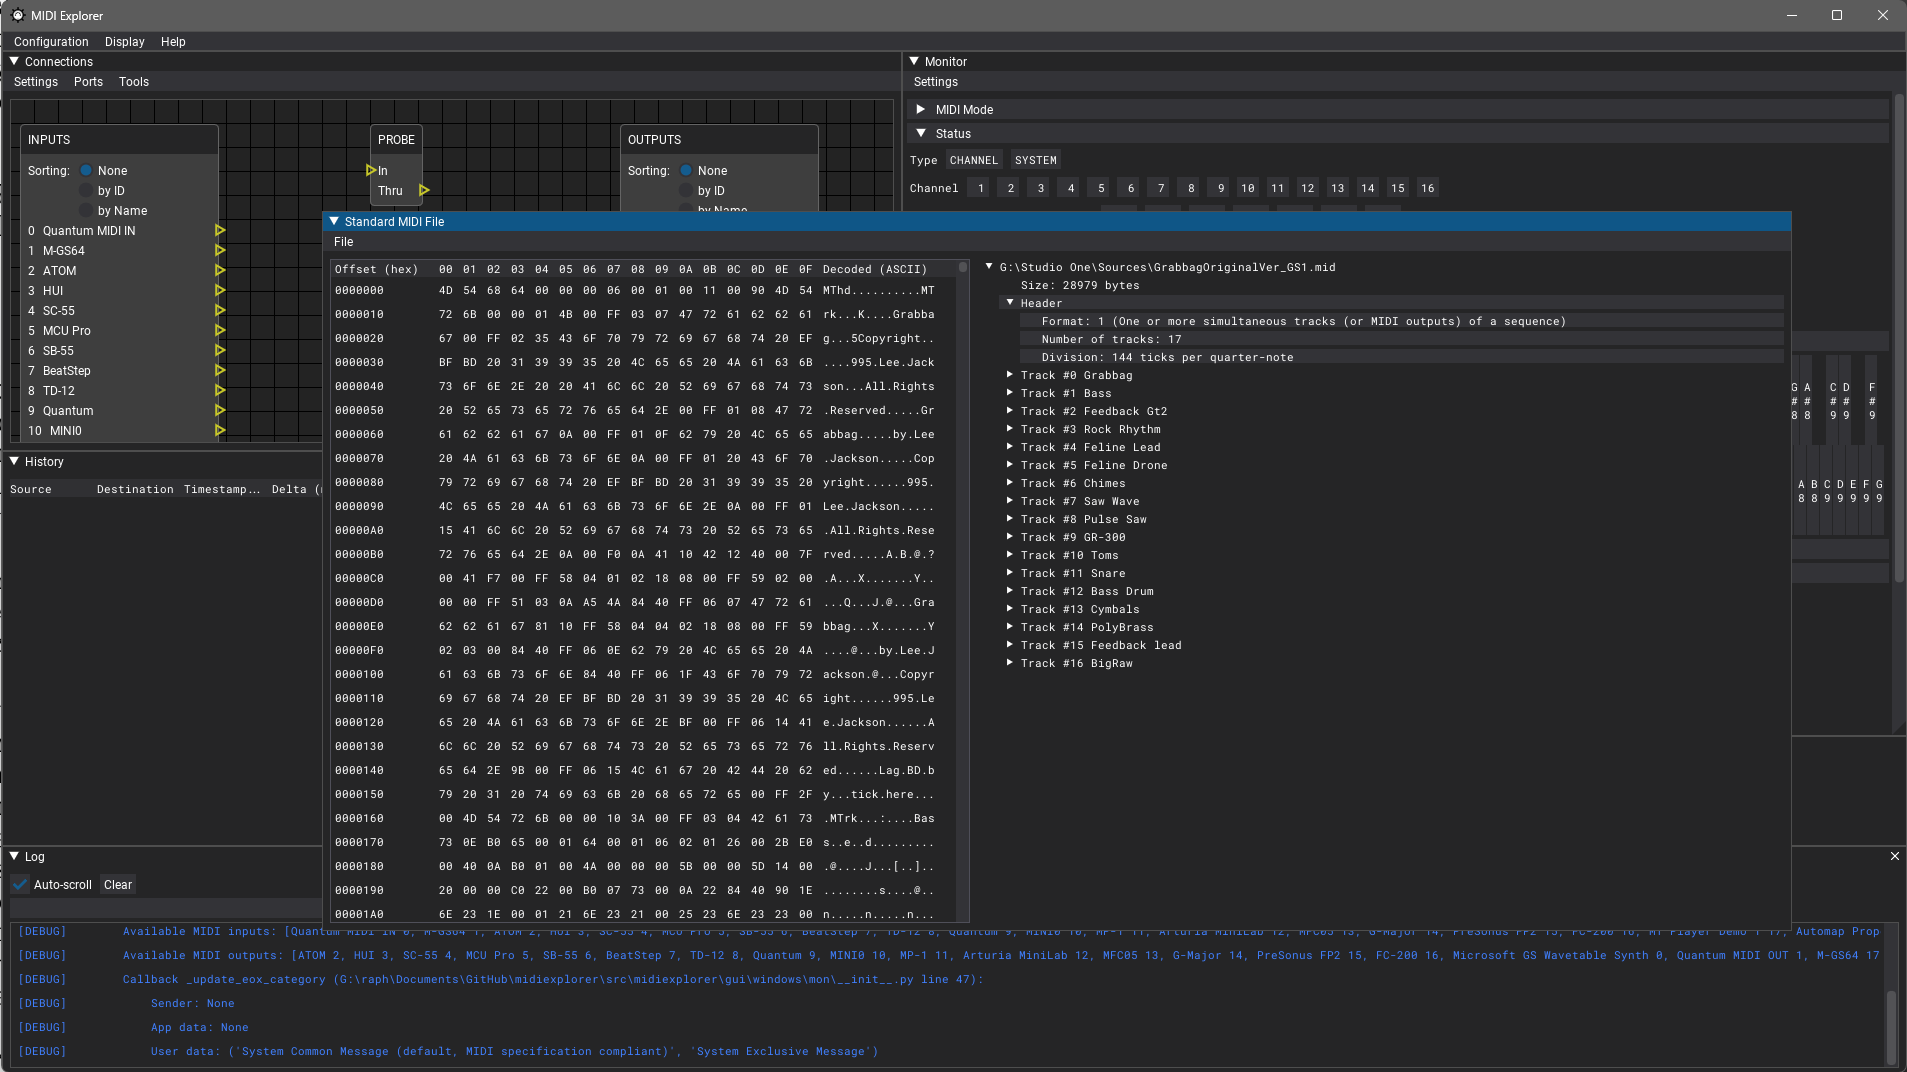Clear the log output
Screen dimensions: 1907x1072
pos(117,884)
